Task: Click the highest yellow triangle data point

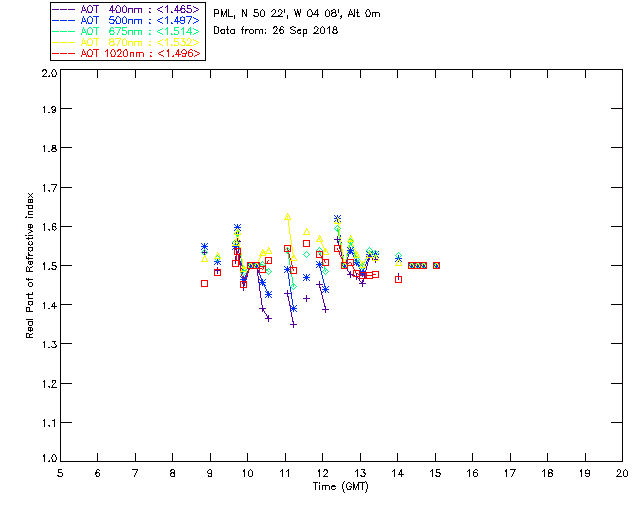Action: (288, 217)
